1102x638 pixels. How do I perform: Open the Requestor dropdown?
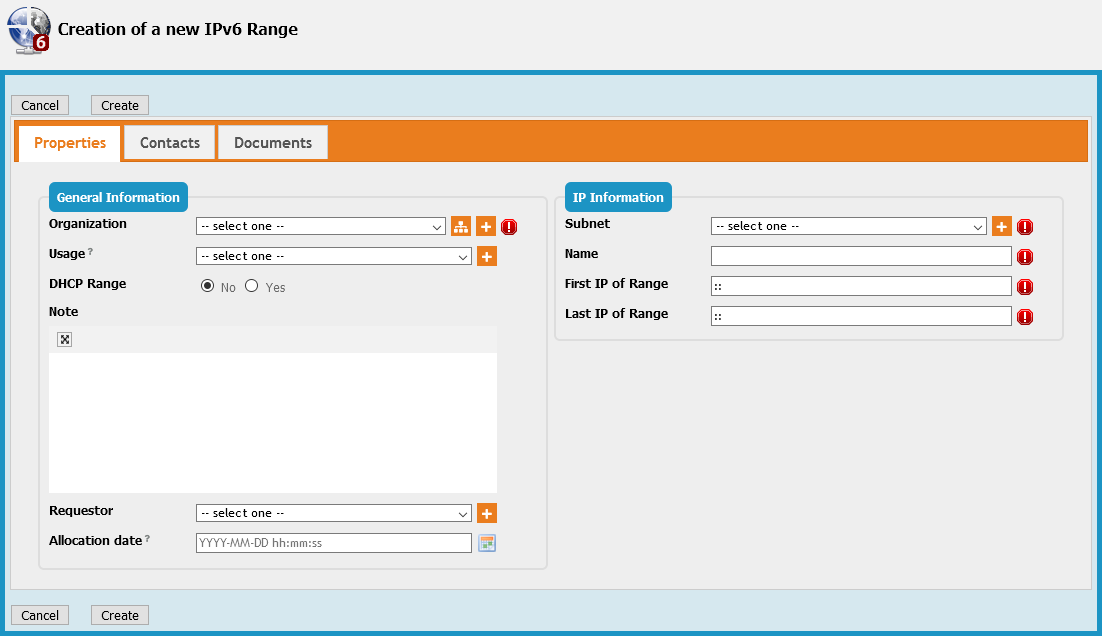(x=333, y=514)
